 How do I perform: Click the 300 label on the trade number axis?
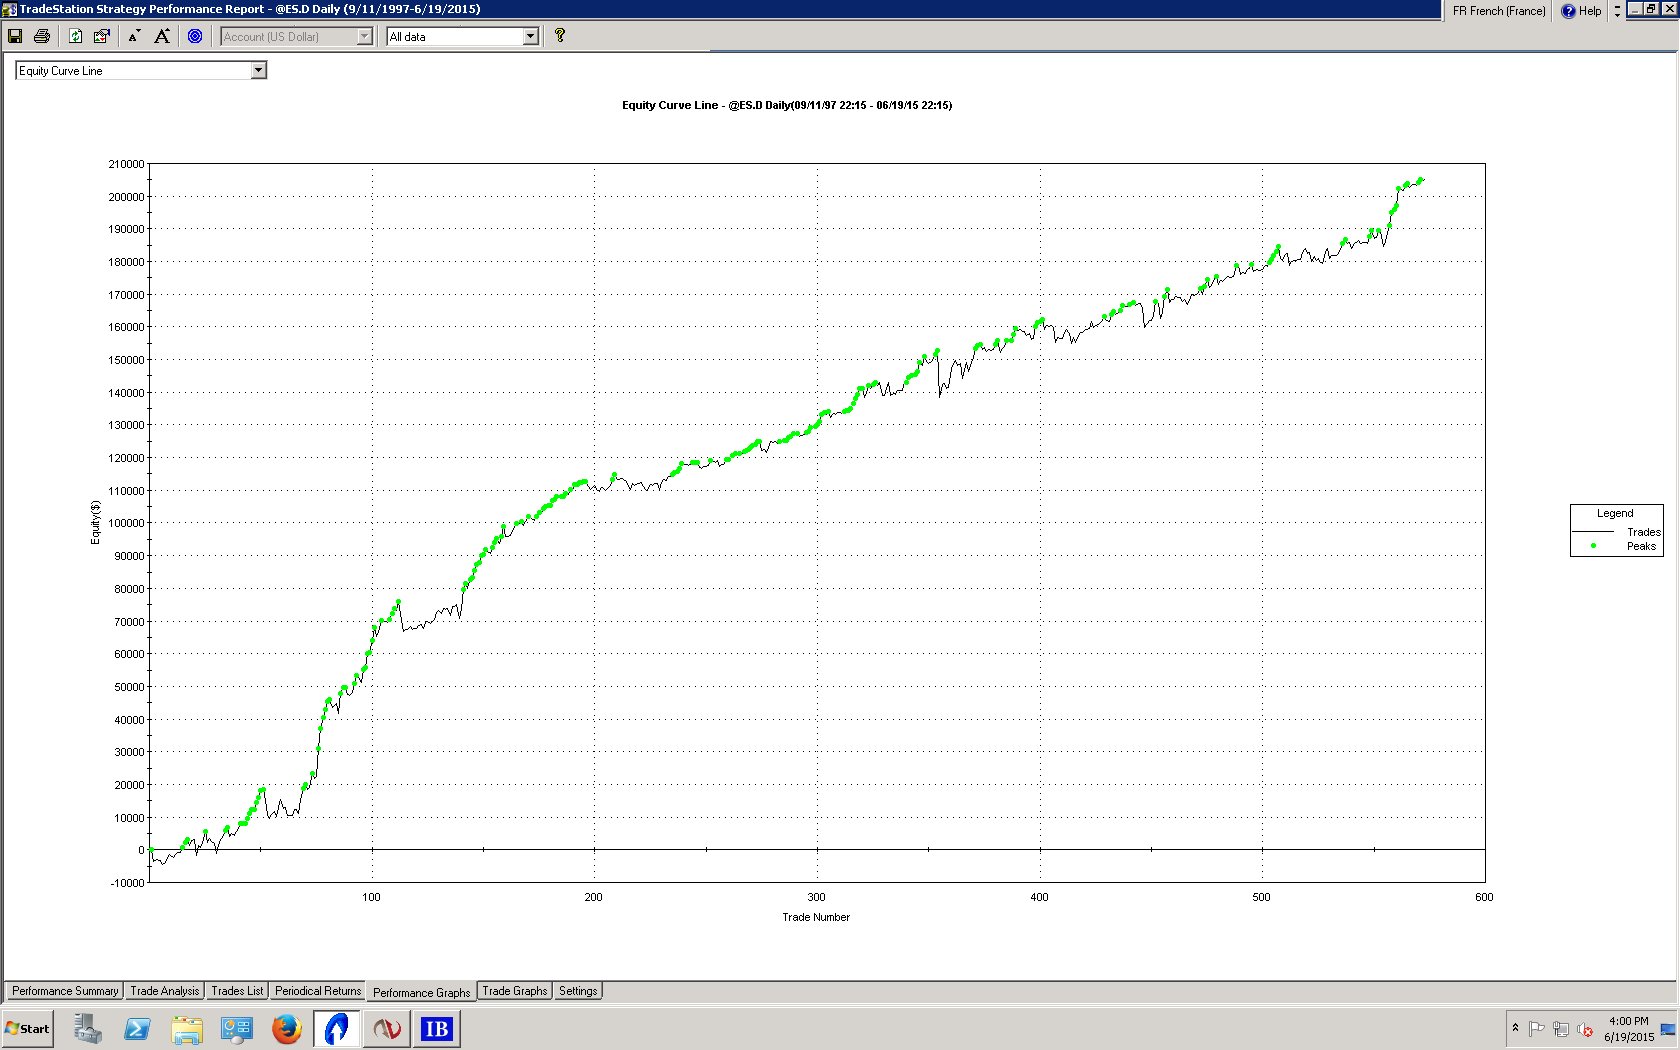[x=816, y=897]
